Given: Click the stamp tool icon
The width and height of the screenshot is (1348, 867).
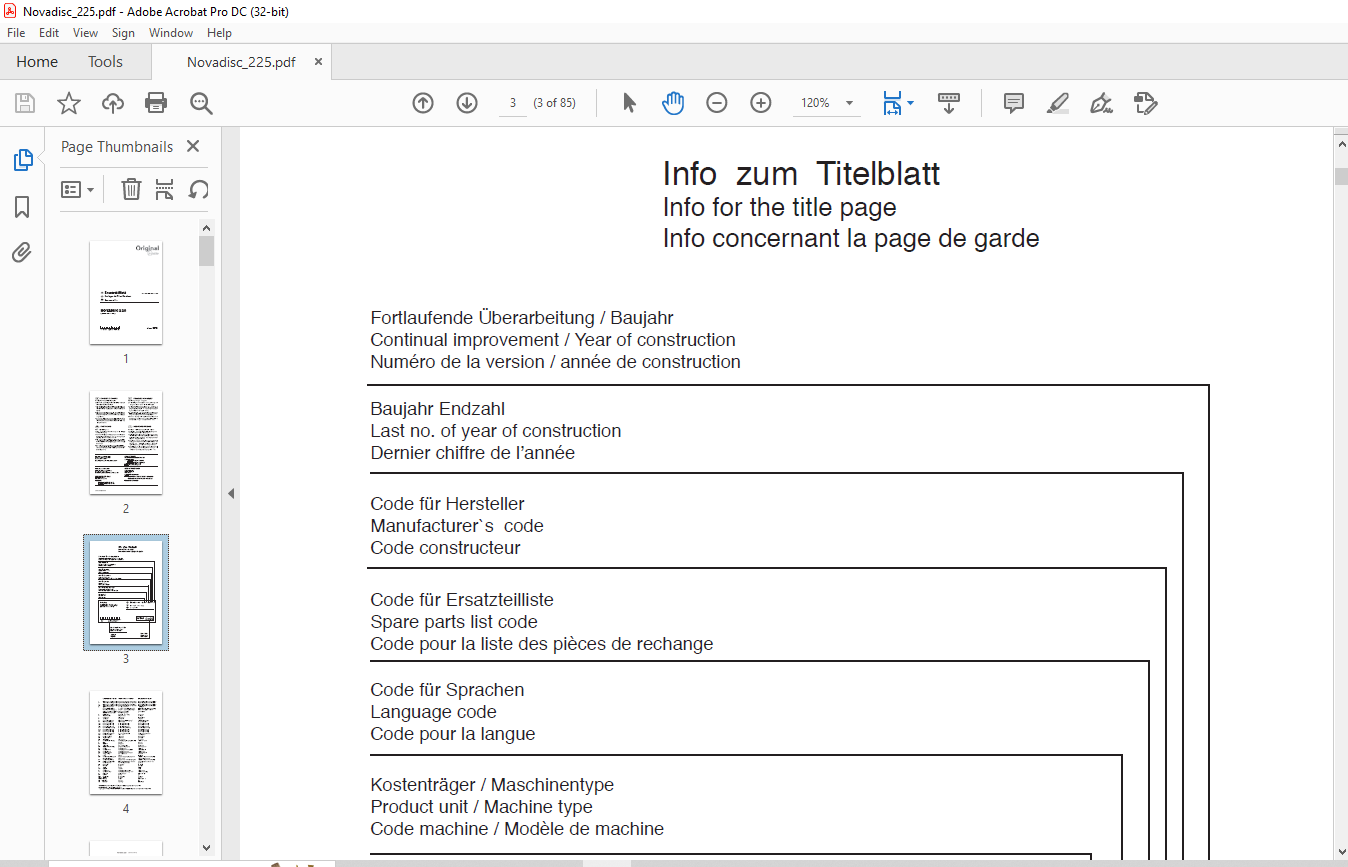Looking at the screenshot, I should 1146,103.
